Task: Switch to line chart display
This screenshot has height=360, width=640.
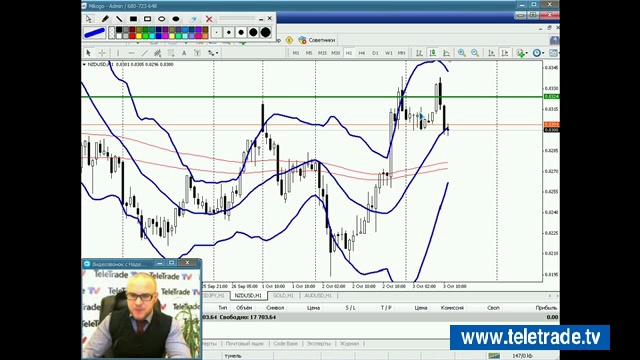Action: [x=447, y=53]
